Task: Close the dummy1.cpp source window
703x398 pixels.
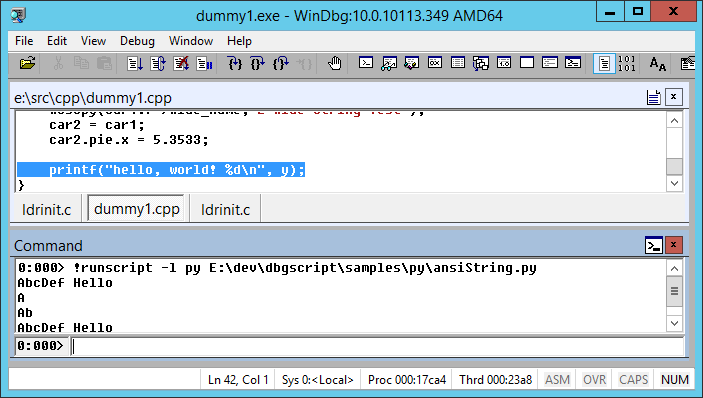Action: tap(673, 97)
